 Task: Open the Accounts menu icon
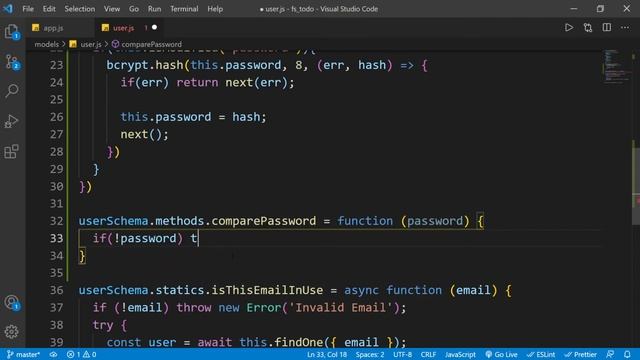point(12,303)
